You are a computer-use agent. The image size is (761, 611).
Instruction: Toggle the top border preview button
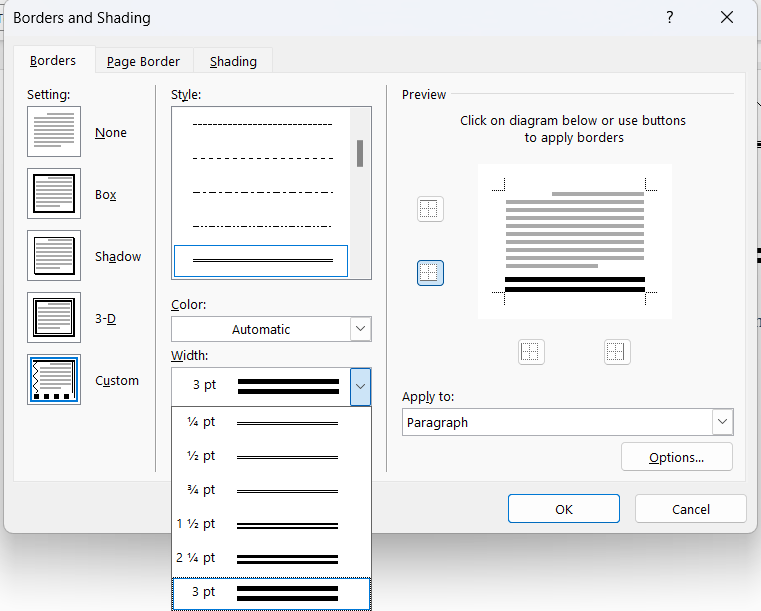tap(430, 209)
